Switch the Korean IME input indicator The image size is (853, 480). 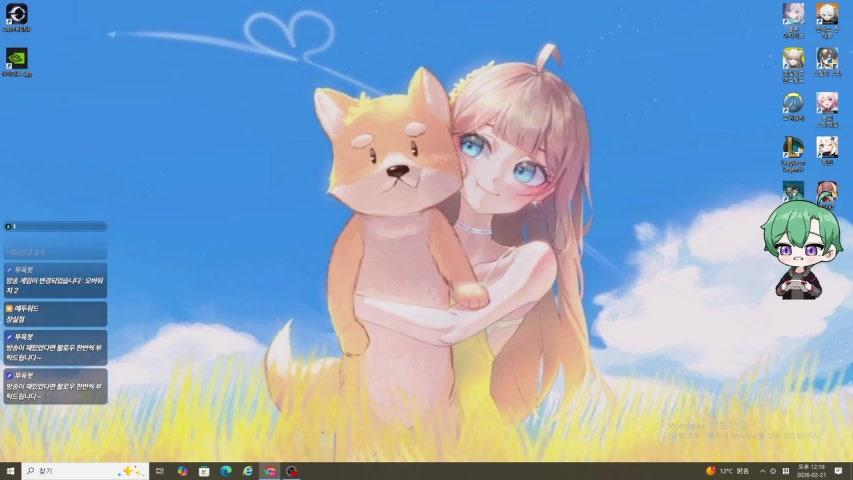click(786, 471)
